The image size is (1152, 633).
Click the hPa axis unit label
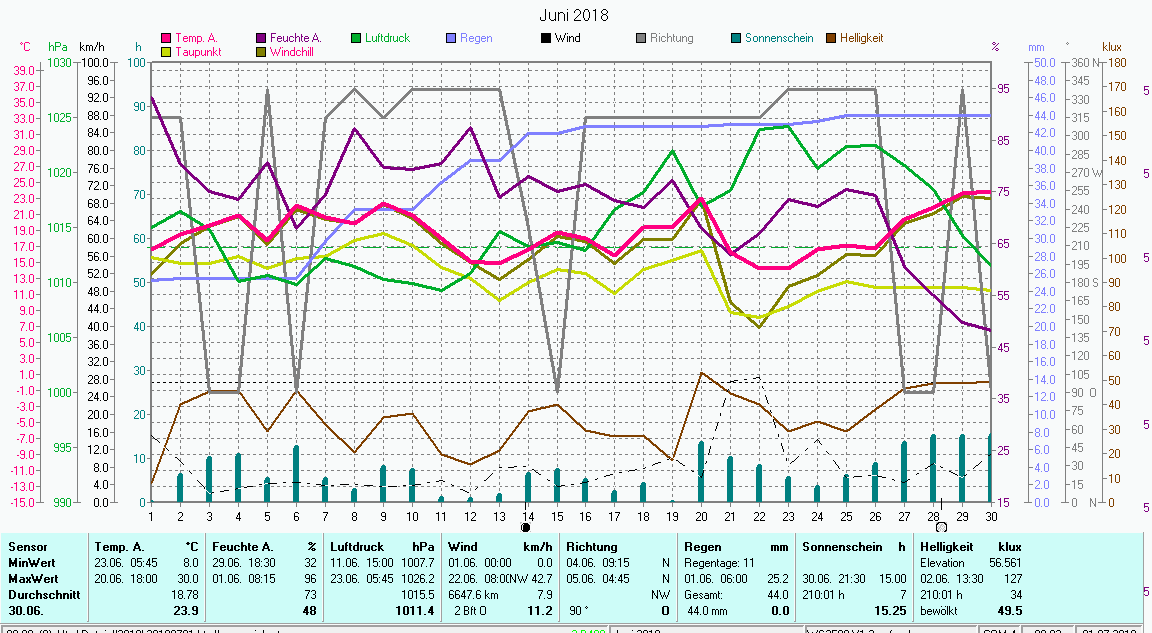click(59, 47)
